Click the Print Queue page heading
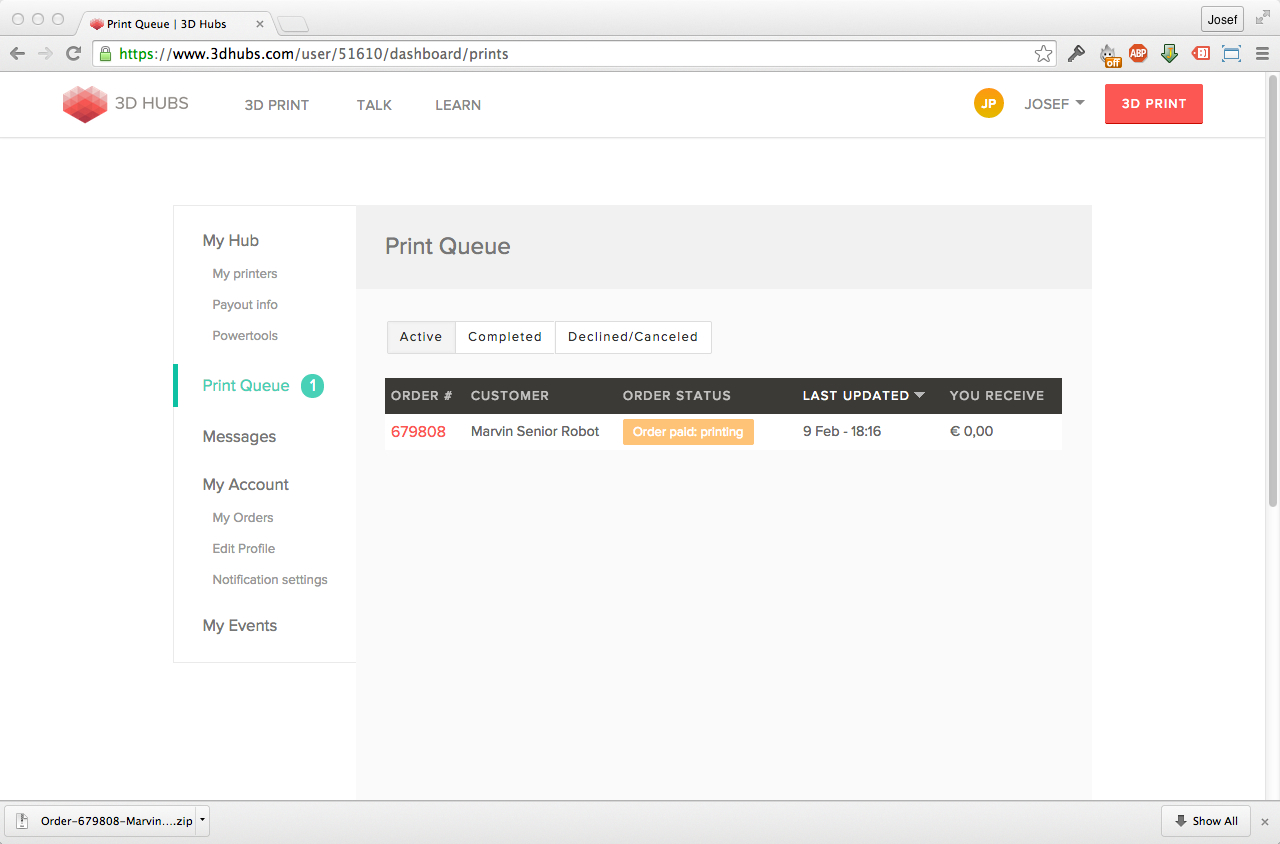Viewport: 1280px width, 844px height. (x=448, y=247)
